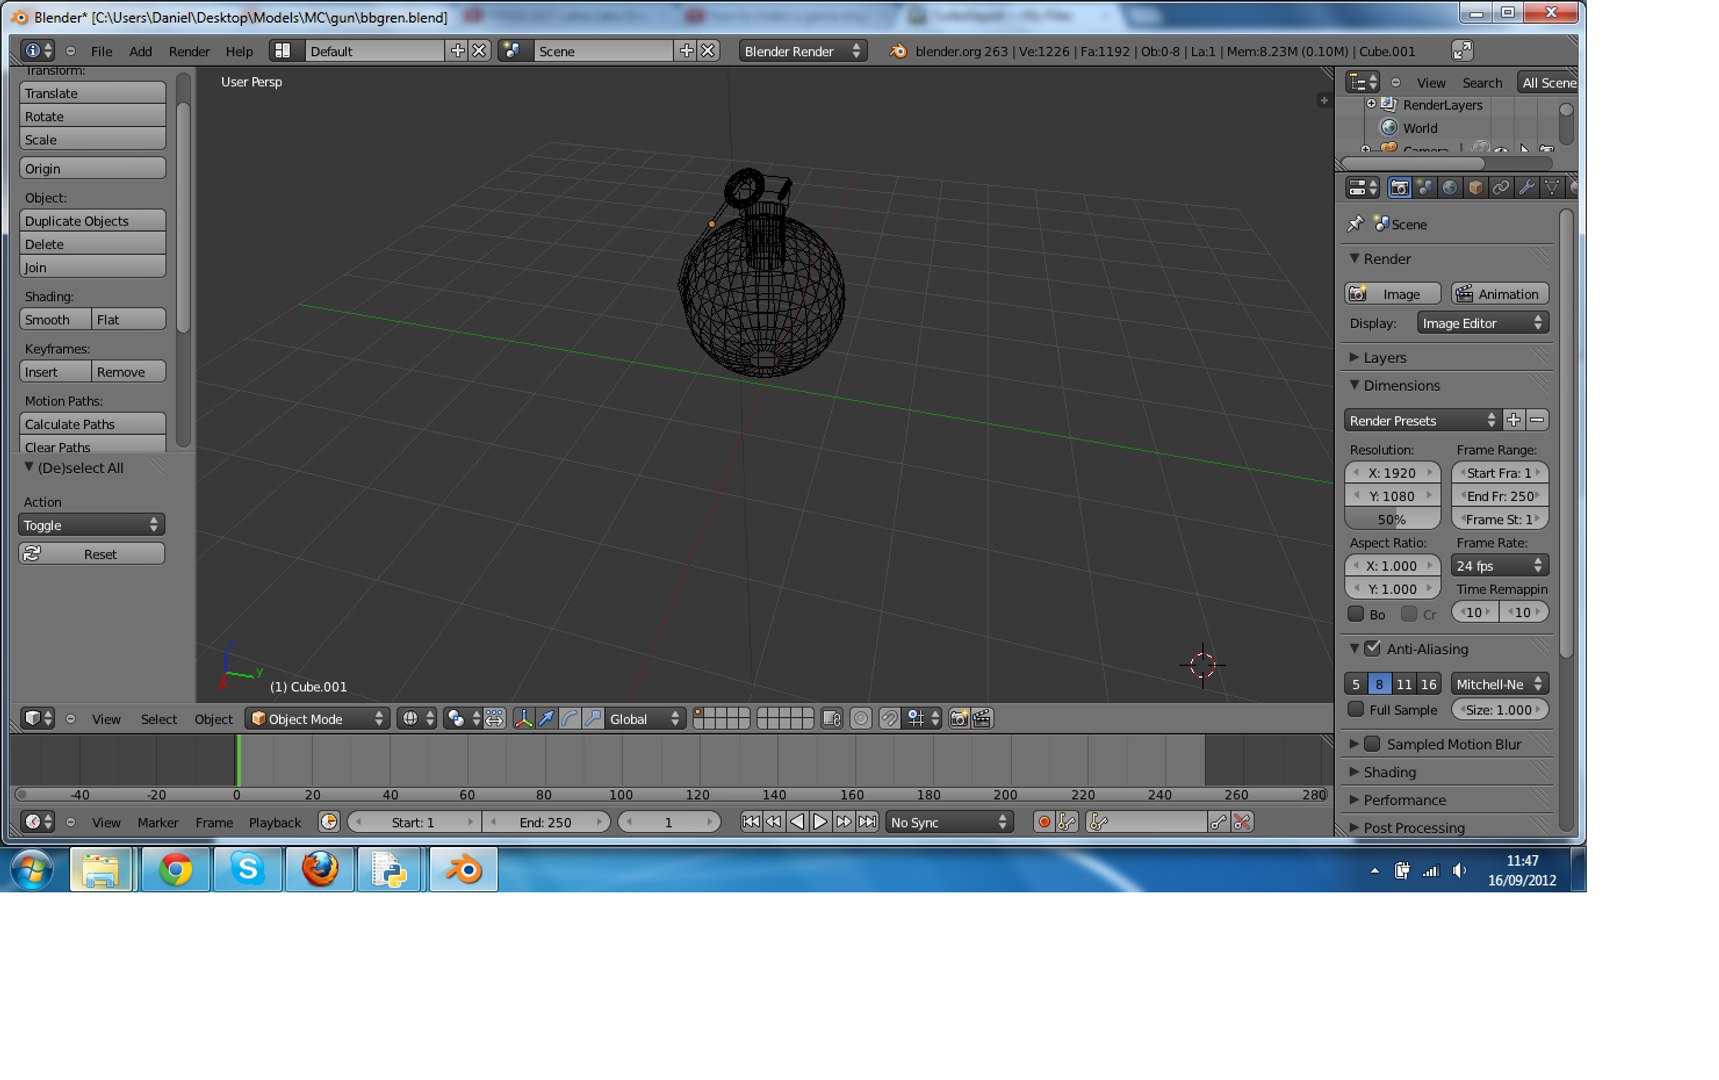The width and height of the screenshot is (1719, 1080).
Task: Toggle use preview range clock icon
Action: (328, 822)
